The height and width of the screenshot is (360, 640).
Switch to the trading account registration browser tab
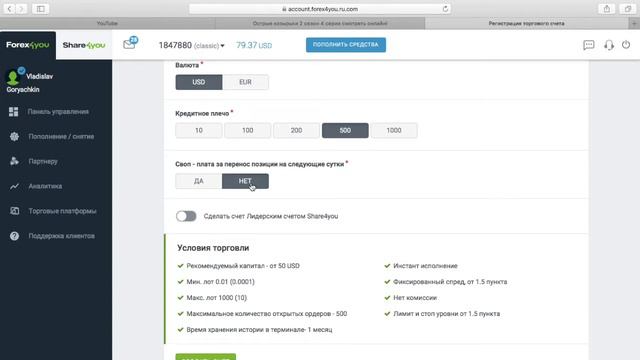[x=527, y=24]
